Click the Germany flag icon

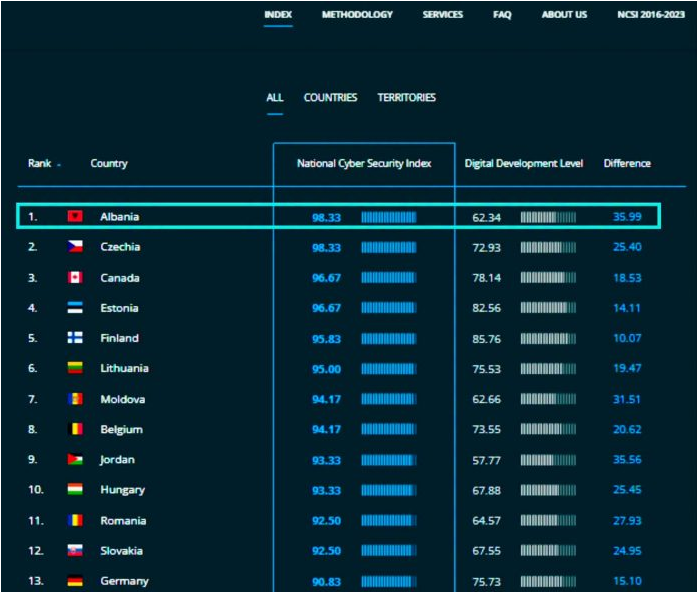pos(75,580)
